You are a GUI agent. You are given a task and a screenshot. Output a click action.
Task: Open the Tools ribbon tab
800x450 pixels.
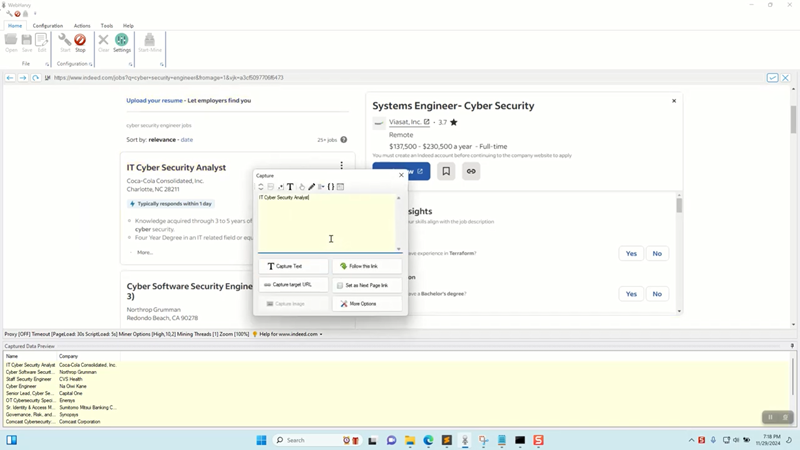[107, 26]
